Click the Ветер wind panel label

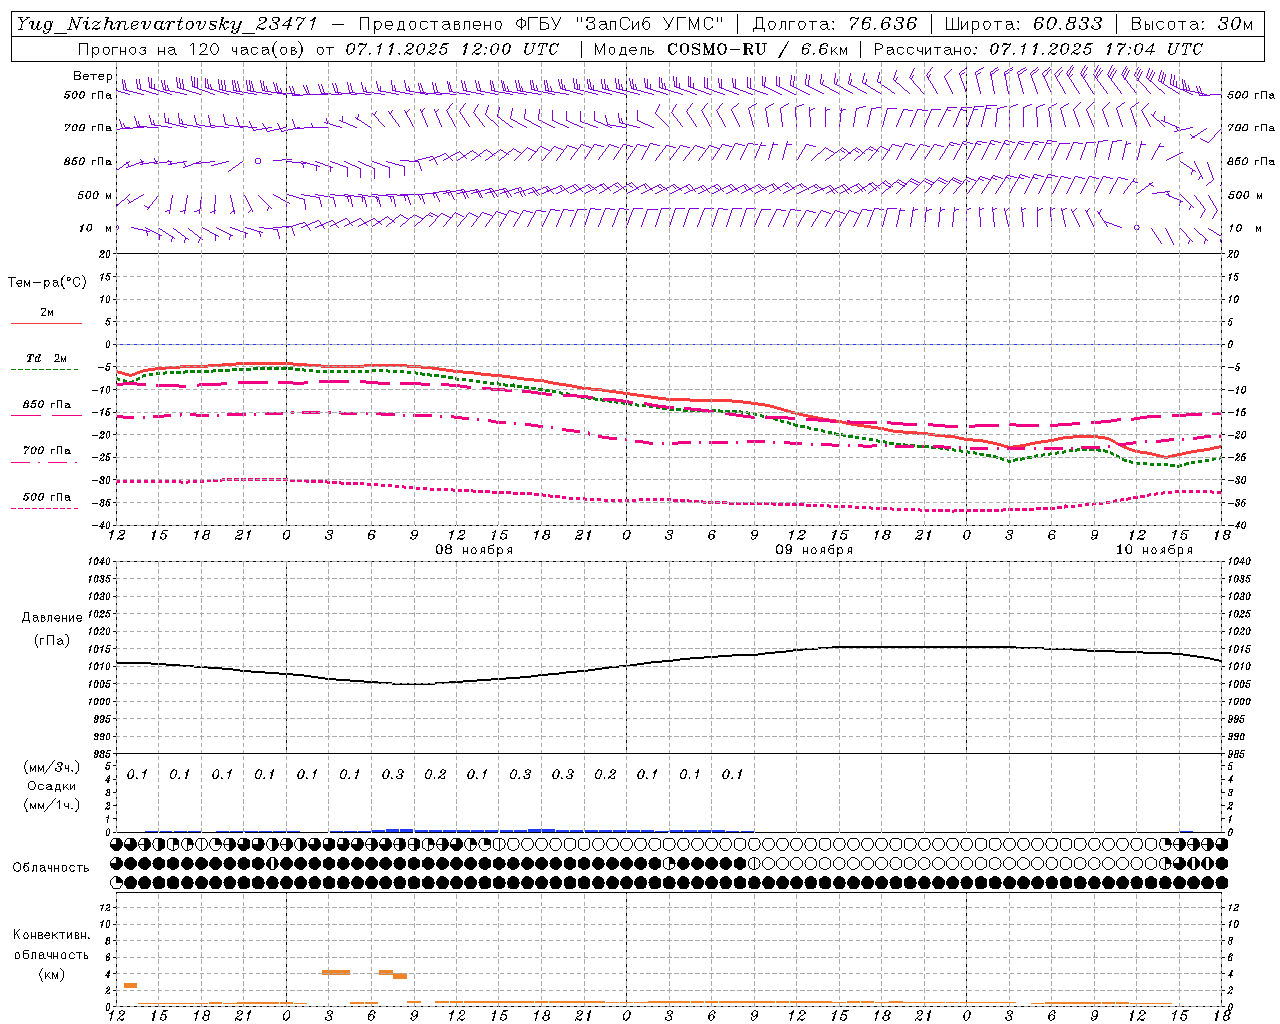coord(92,76)
